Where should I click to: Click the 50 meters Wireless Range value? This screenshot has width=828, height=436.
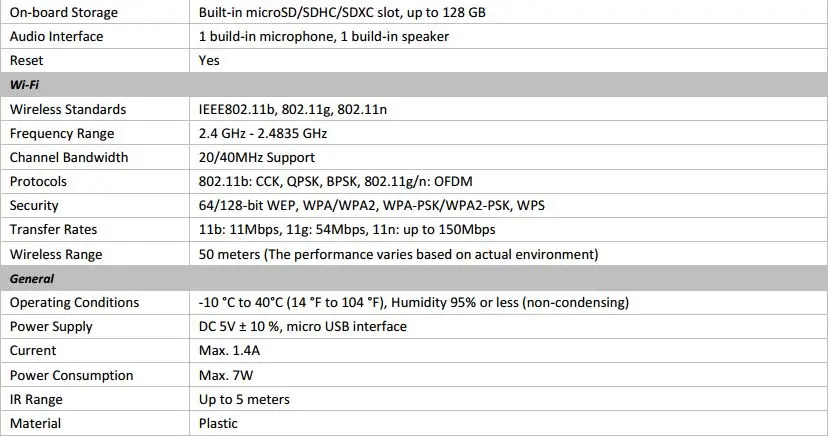click(398, 254)
